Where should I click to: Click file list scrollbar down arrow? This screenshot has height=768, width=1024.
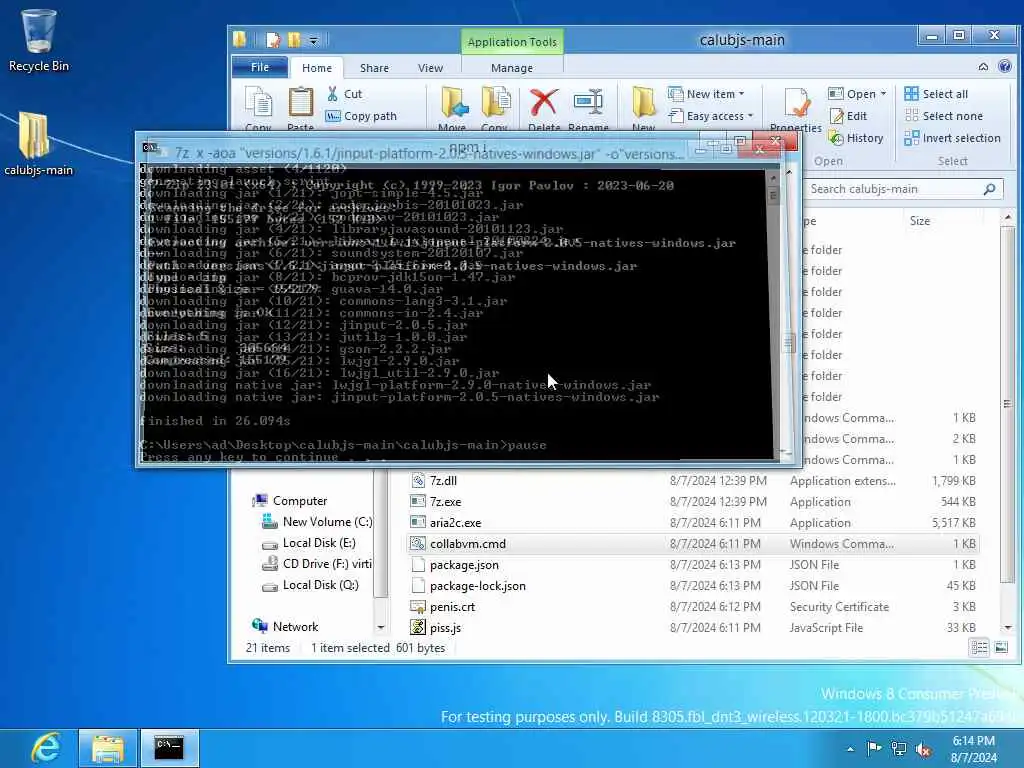1008,628
